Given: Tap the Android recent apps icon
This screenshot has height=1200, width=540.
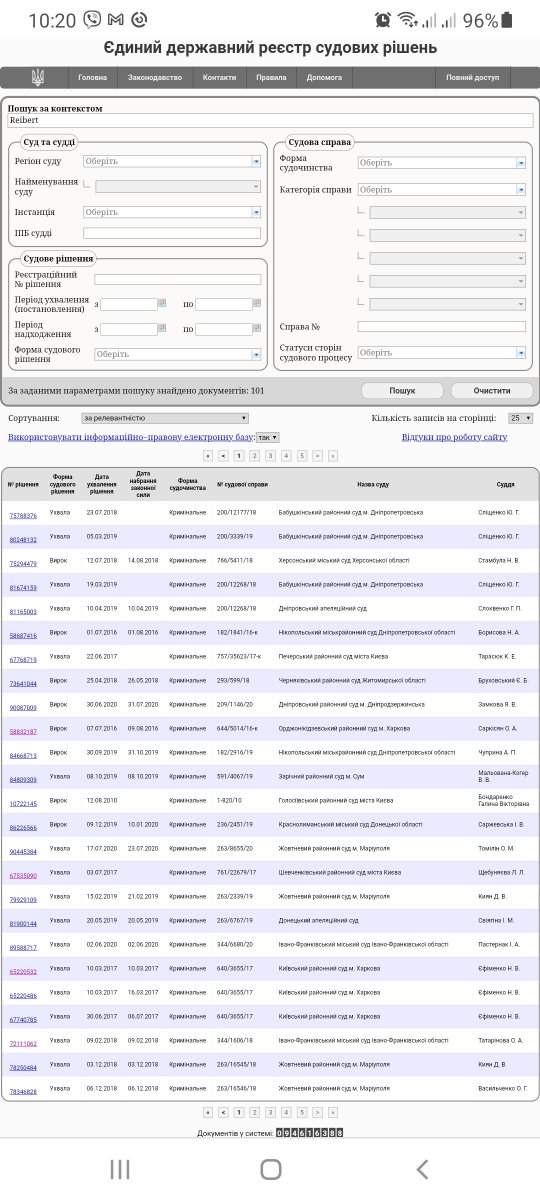Looking at the screenshot, I should [119, 1169].
